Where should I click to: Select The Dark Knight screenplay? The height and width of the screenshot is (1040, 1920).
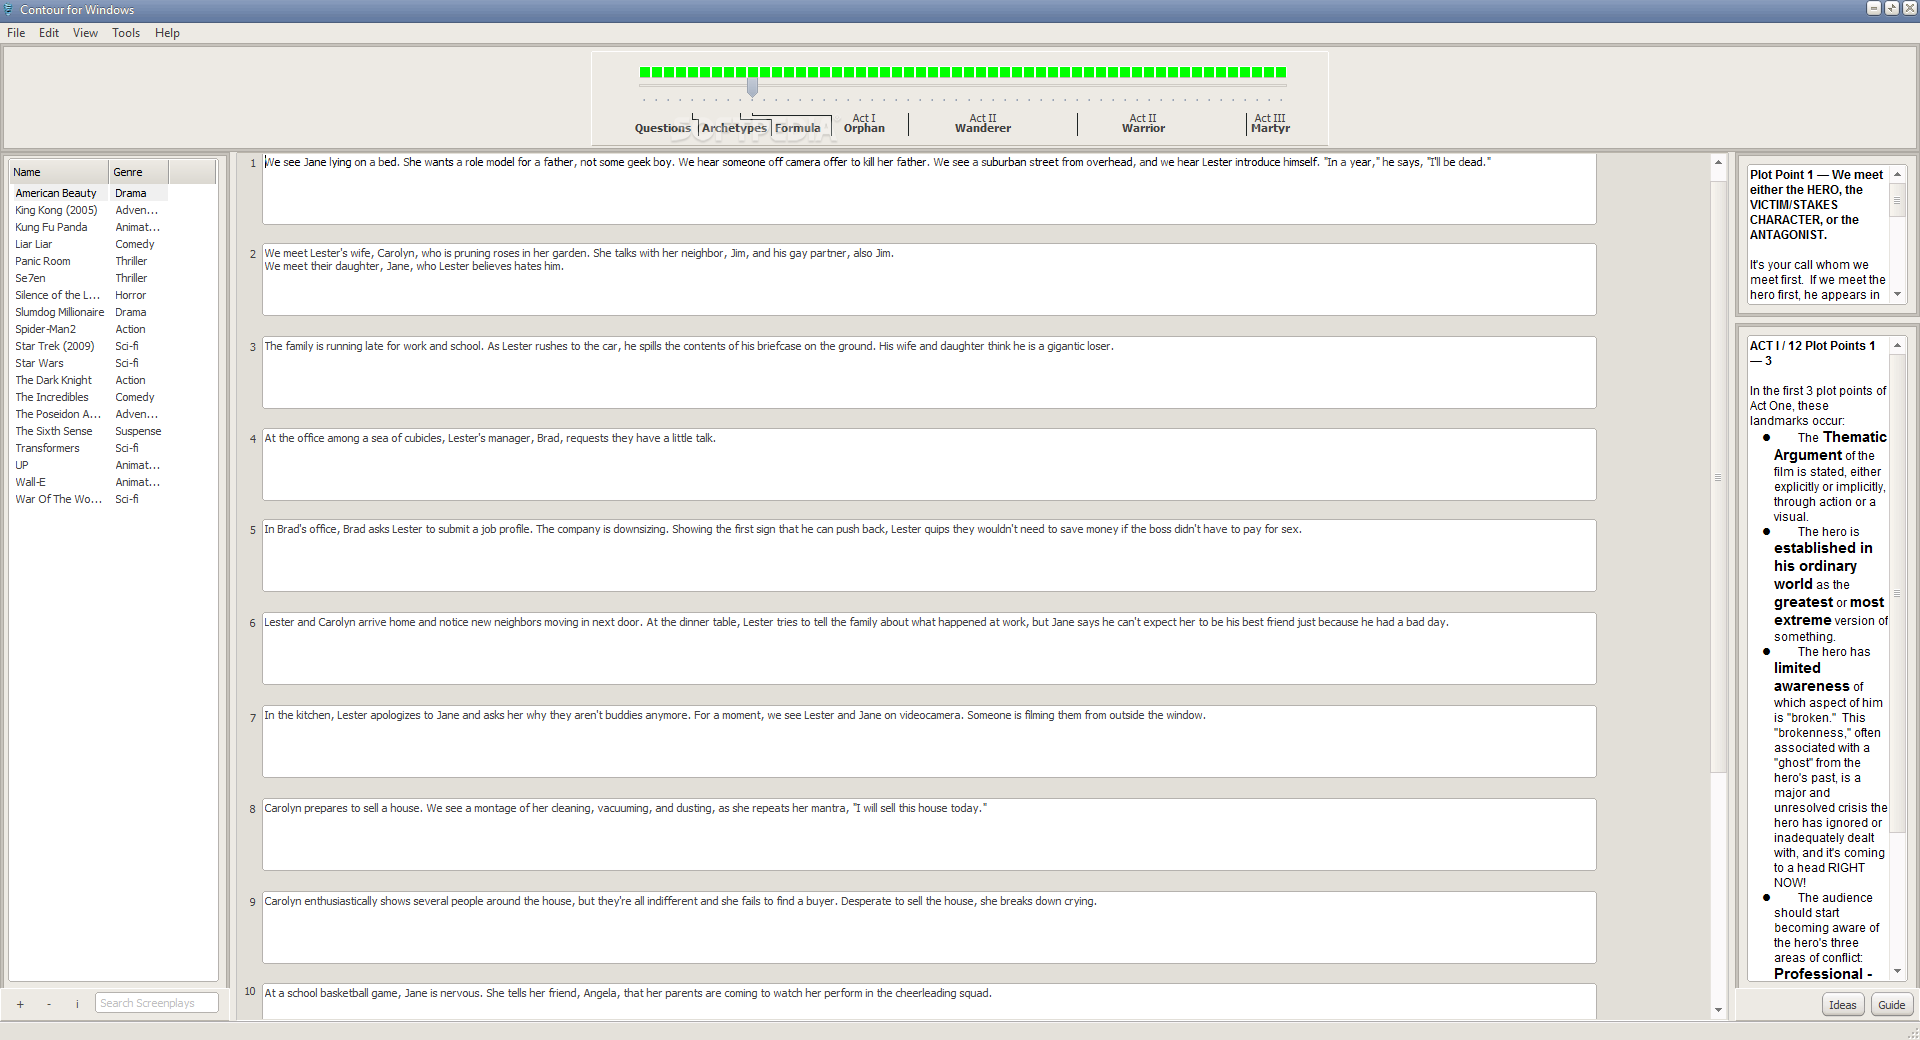tap(89, 380)
